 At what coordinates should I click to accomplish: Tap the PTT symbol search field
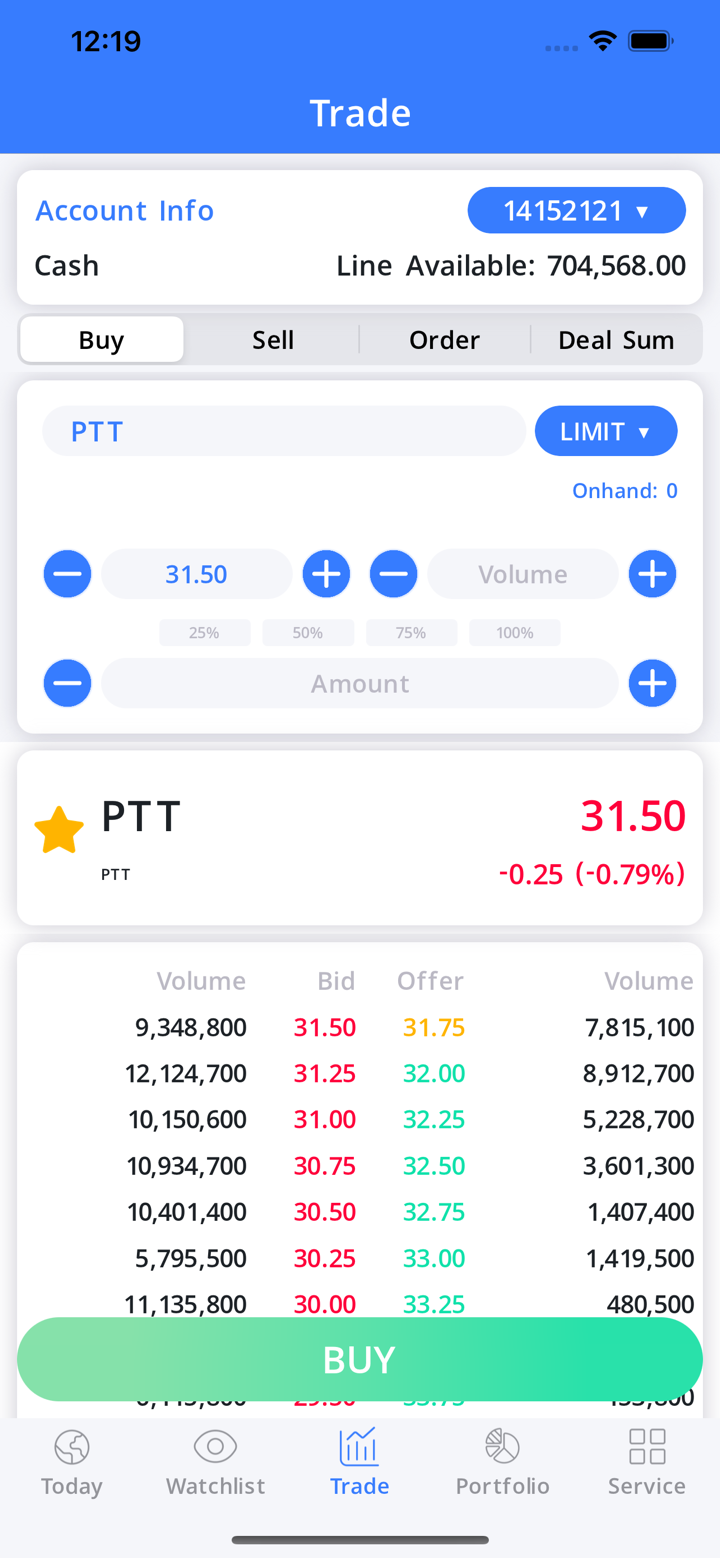pos(284,432)
